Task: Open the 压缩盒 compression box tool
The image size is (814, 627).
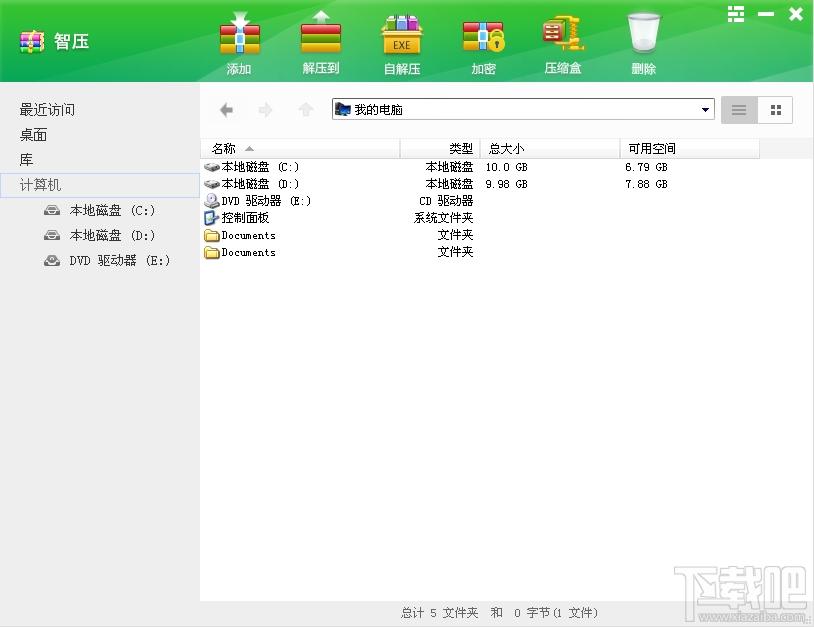Action: 563,34
